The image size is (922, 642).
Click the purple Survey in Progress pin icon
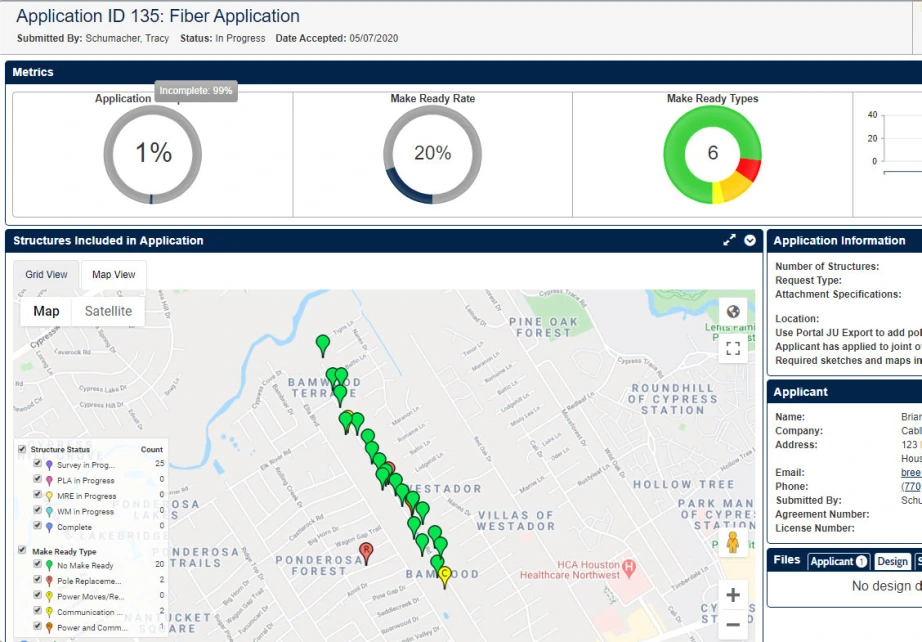click(49, 466)
